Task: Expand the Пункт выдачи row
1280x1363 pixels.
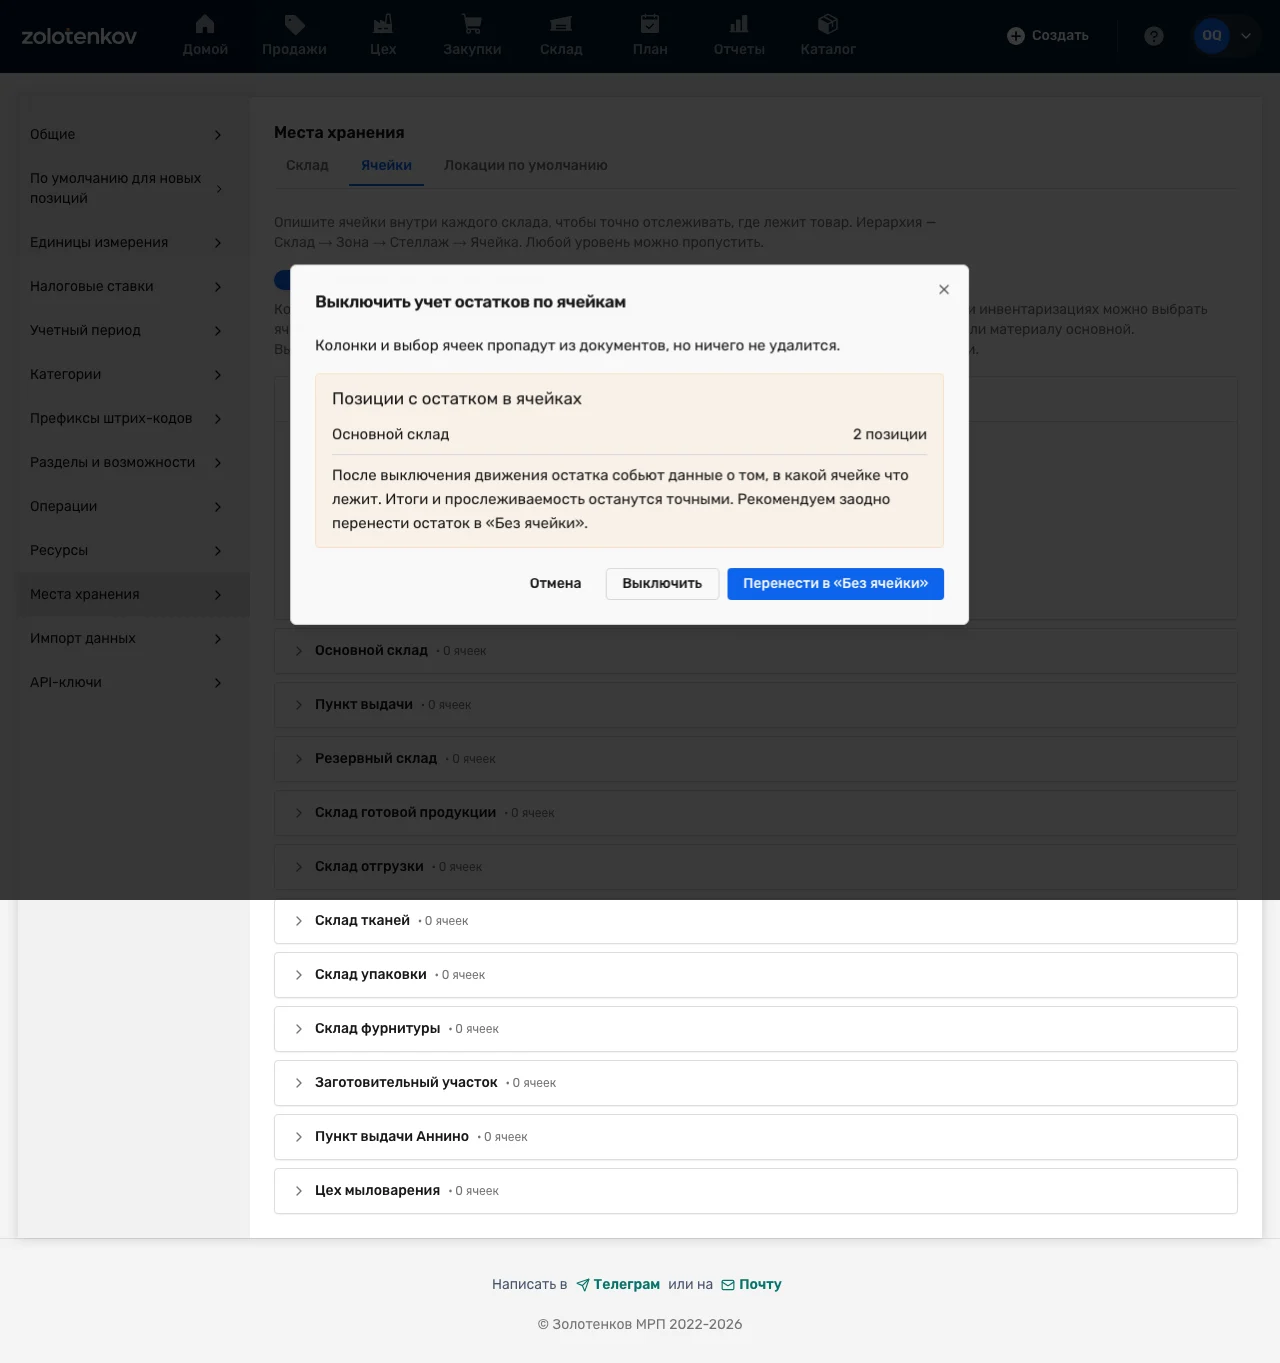Action: [x=755, y=705]
